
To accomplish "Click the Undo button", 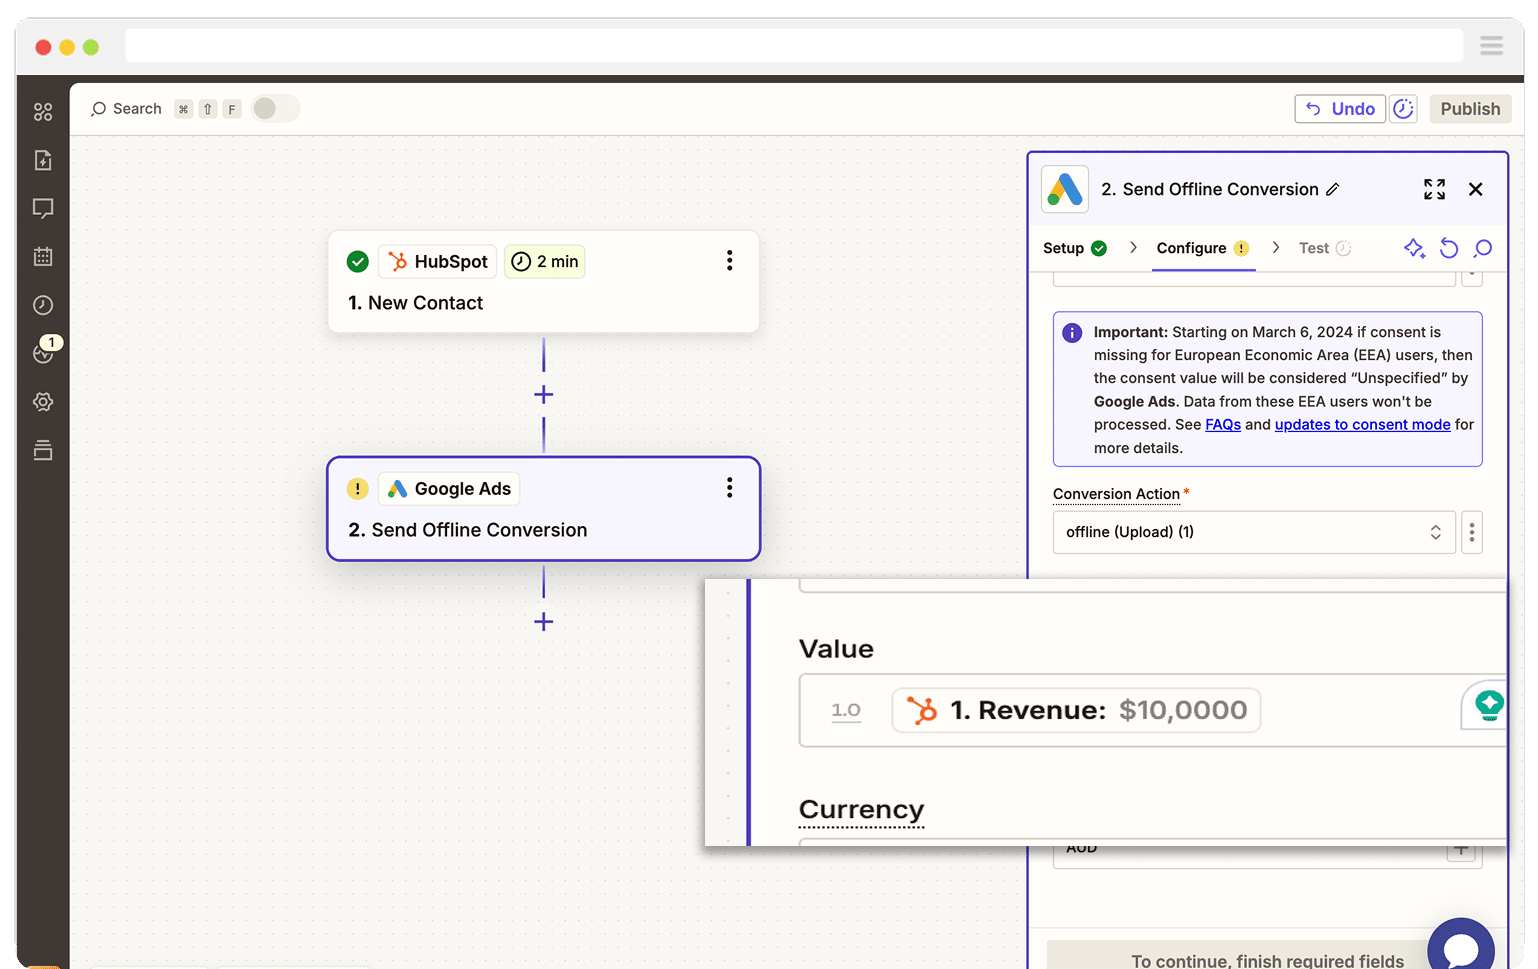I will pos(1340,109).
